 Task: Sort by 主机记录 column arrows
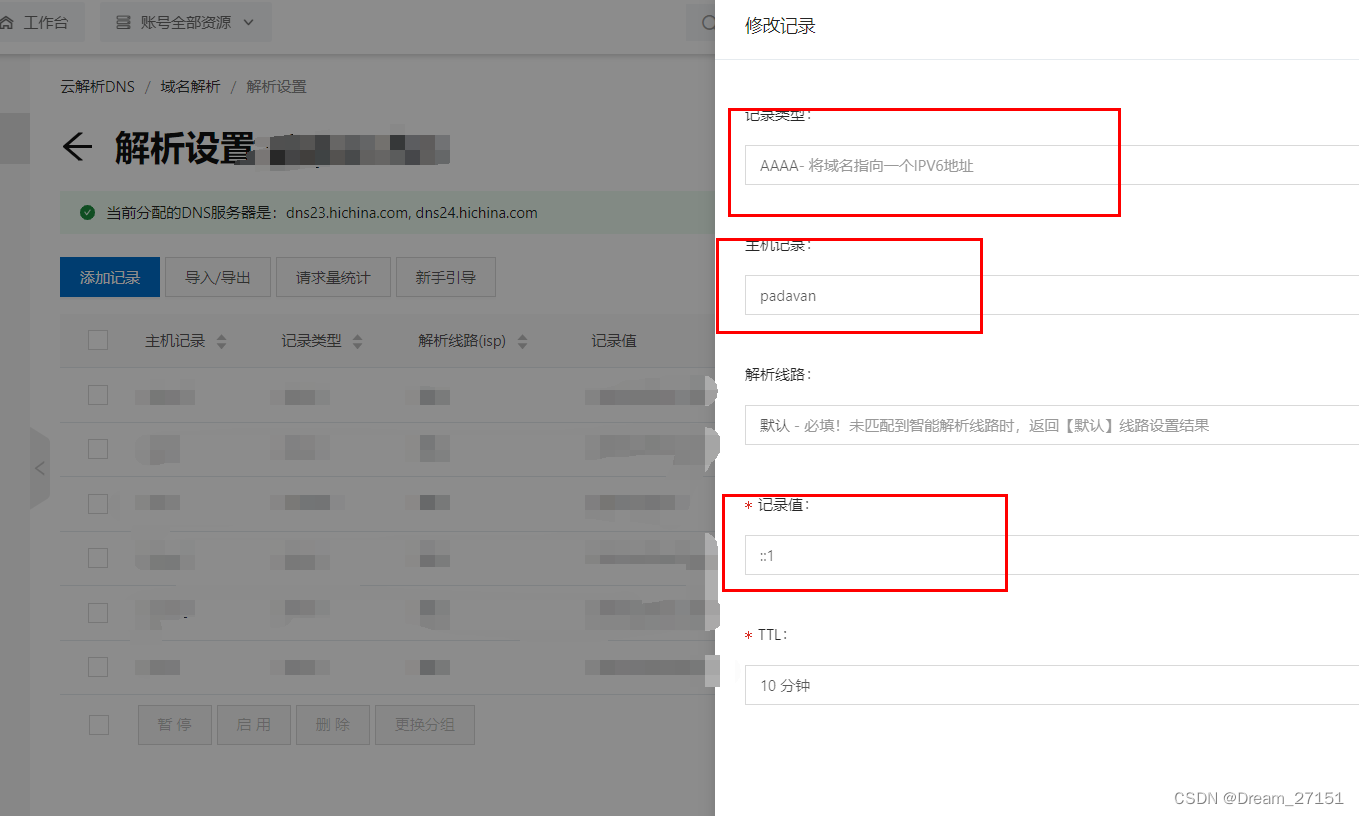[221, 341]
